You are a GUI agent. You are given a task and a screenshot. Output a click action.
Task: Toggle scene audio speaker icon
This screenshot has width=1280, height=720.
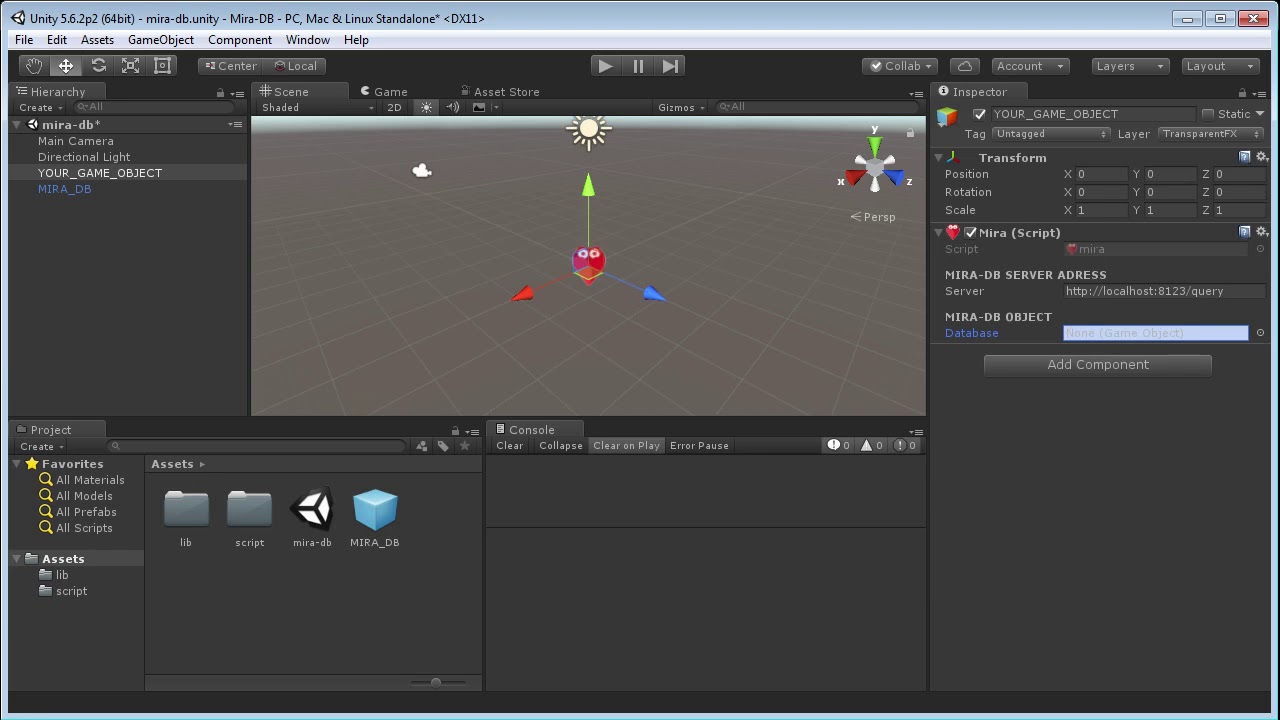click(452, 107)
